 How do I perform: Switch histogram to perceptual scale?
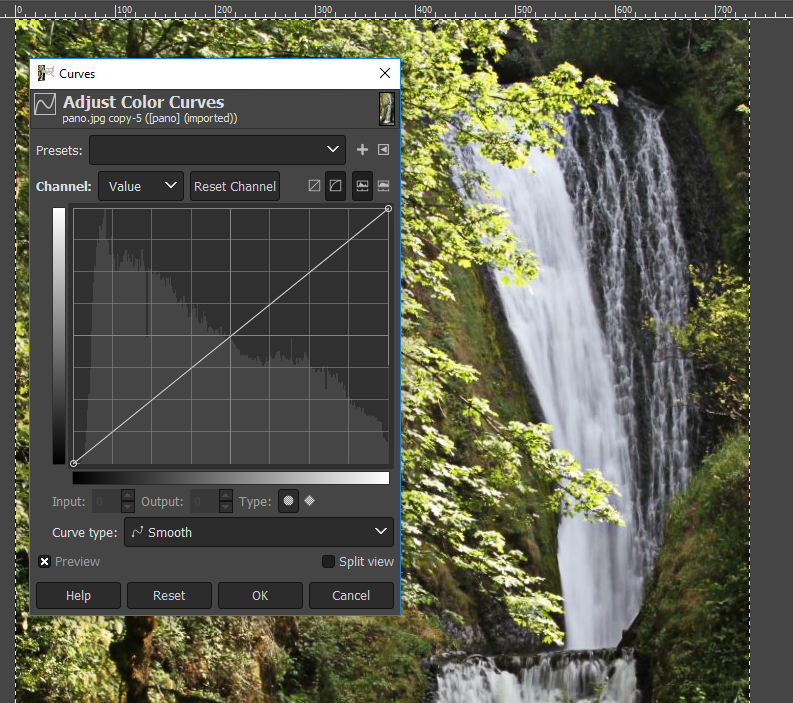[384, 186]
